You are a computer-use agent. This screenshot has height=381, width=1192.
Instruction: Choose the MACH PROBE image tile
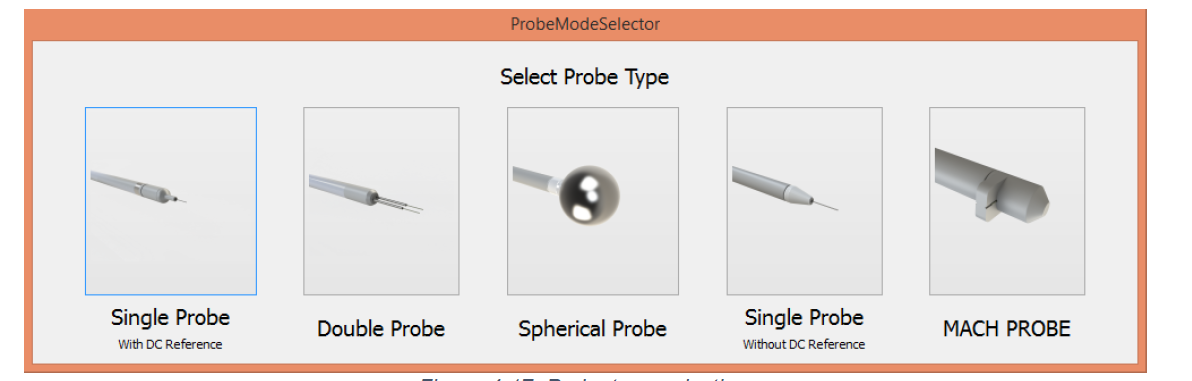coord(1007,201)
